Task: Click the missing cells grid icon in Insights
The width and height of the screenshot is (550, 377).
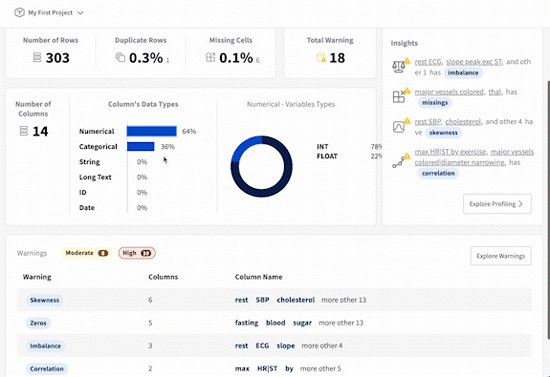Action: click(x=399, y=96)
